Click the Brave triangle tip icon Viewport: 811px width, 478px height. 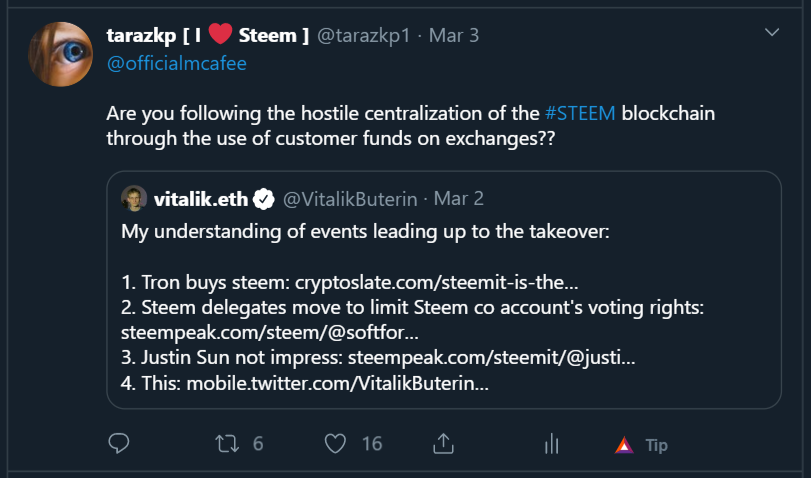coord(625,445)
